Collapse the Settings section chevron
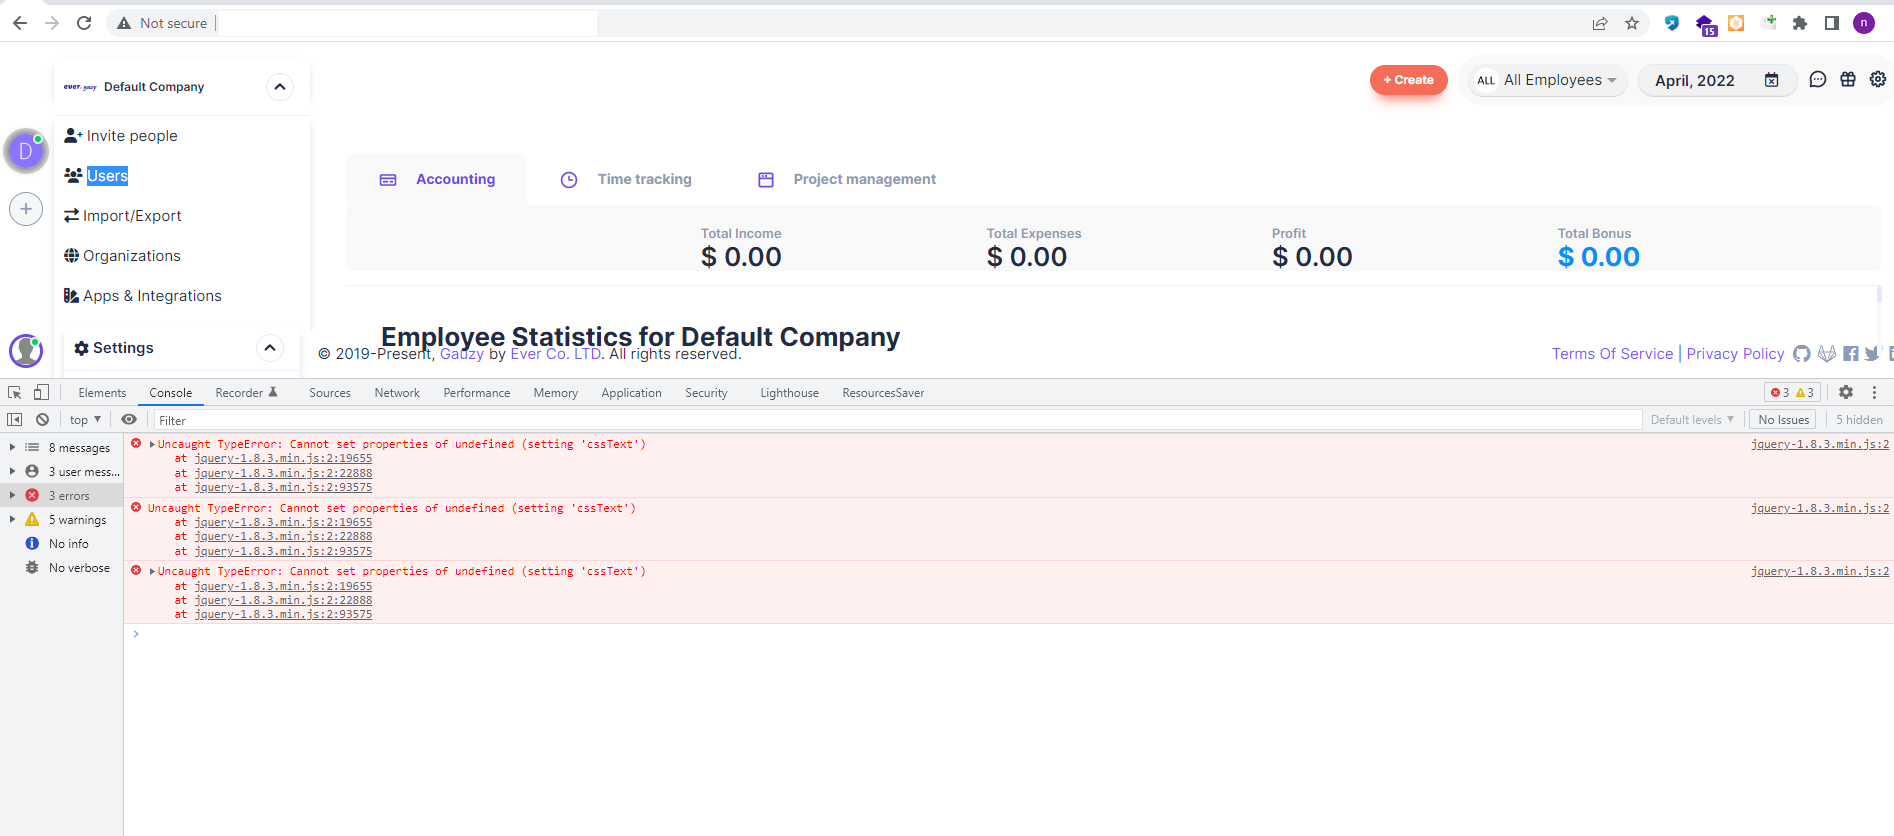 pyautogui.click(x=270, y=348)
